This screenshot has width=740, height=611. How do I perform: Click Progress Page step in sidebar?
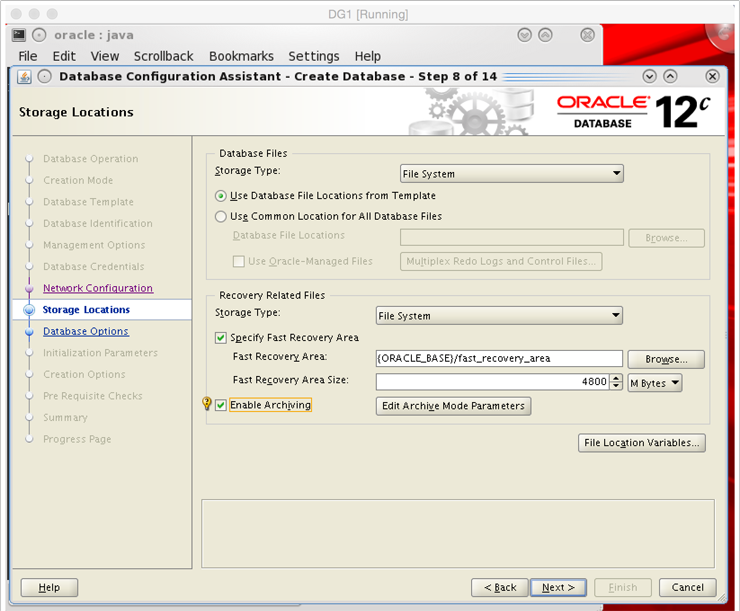[77, 439]
